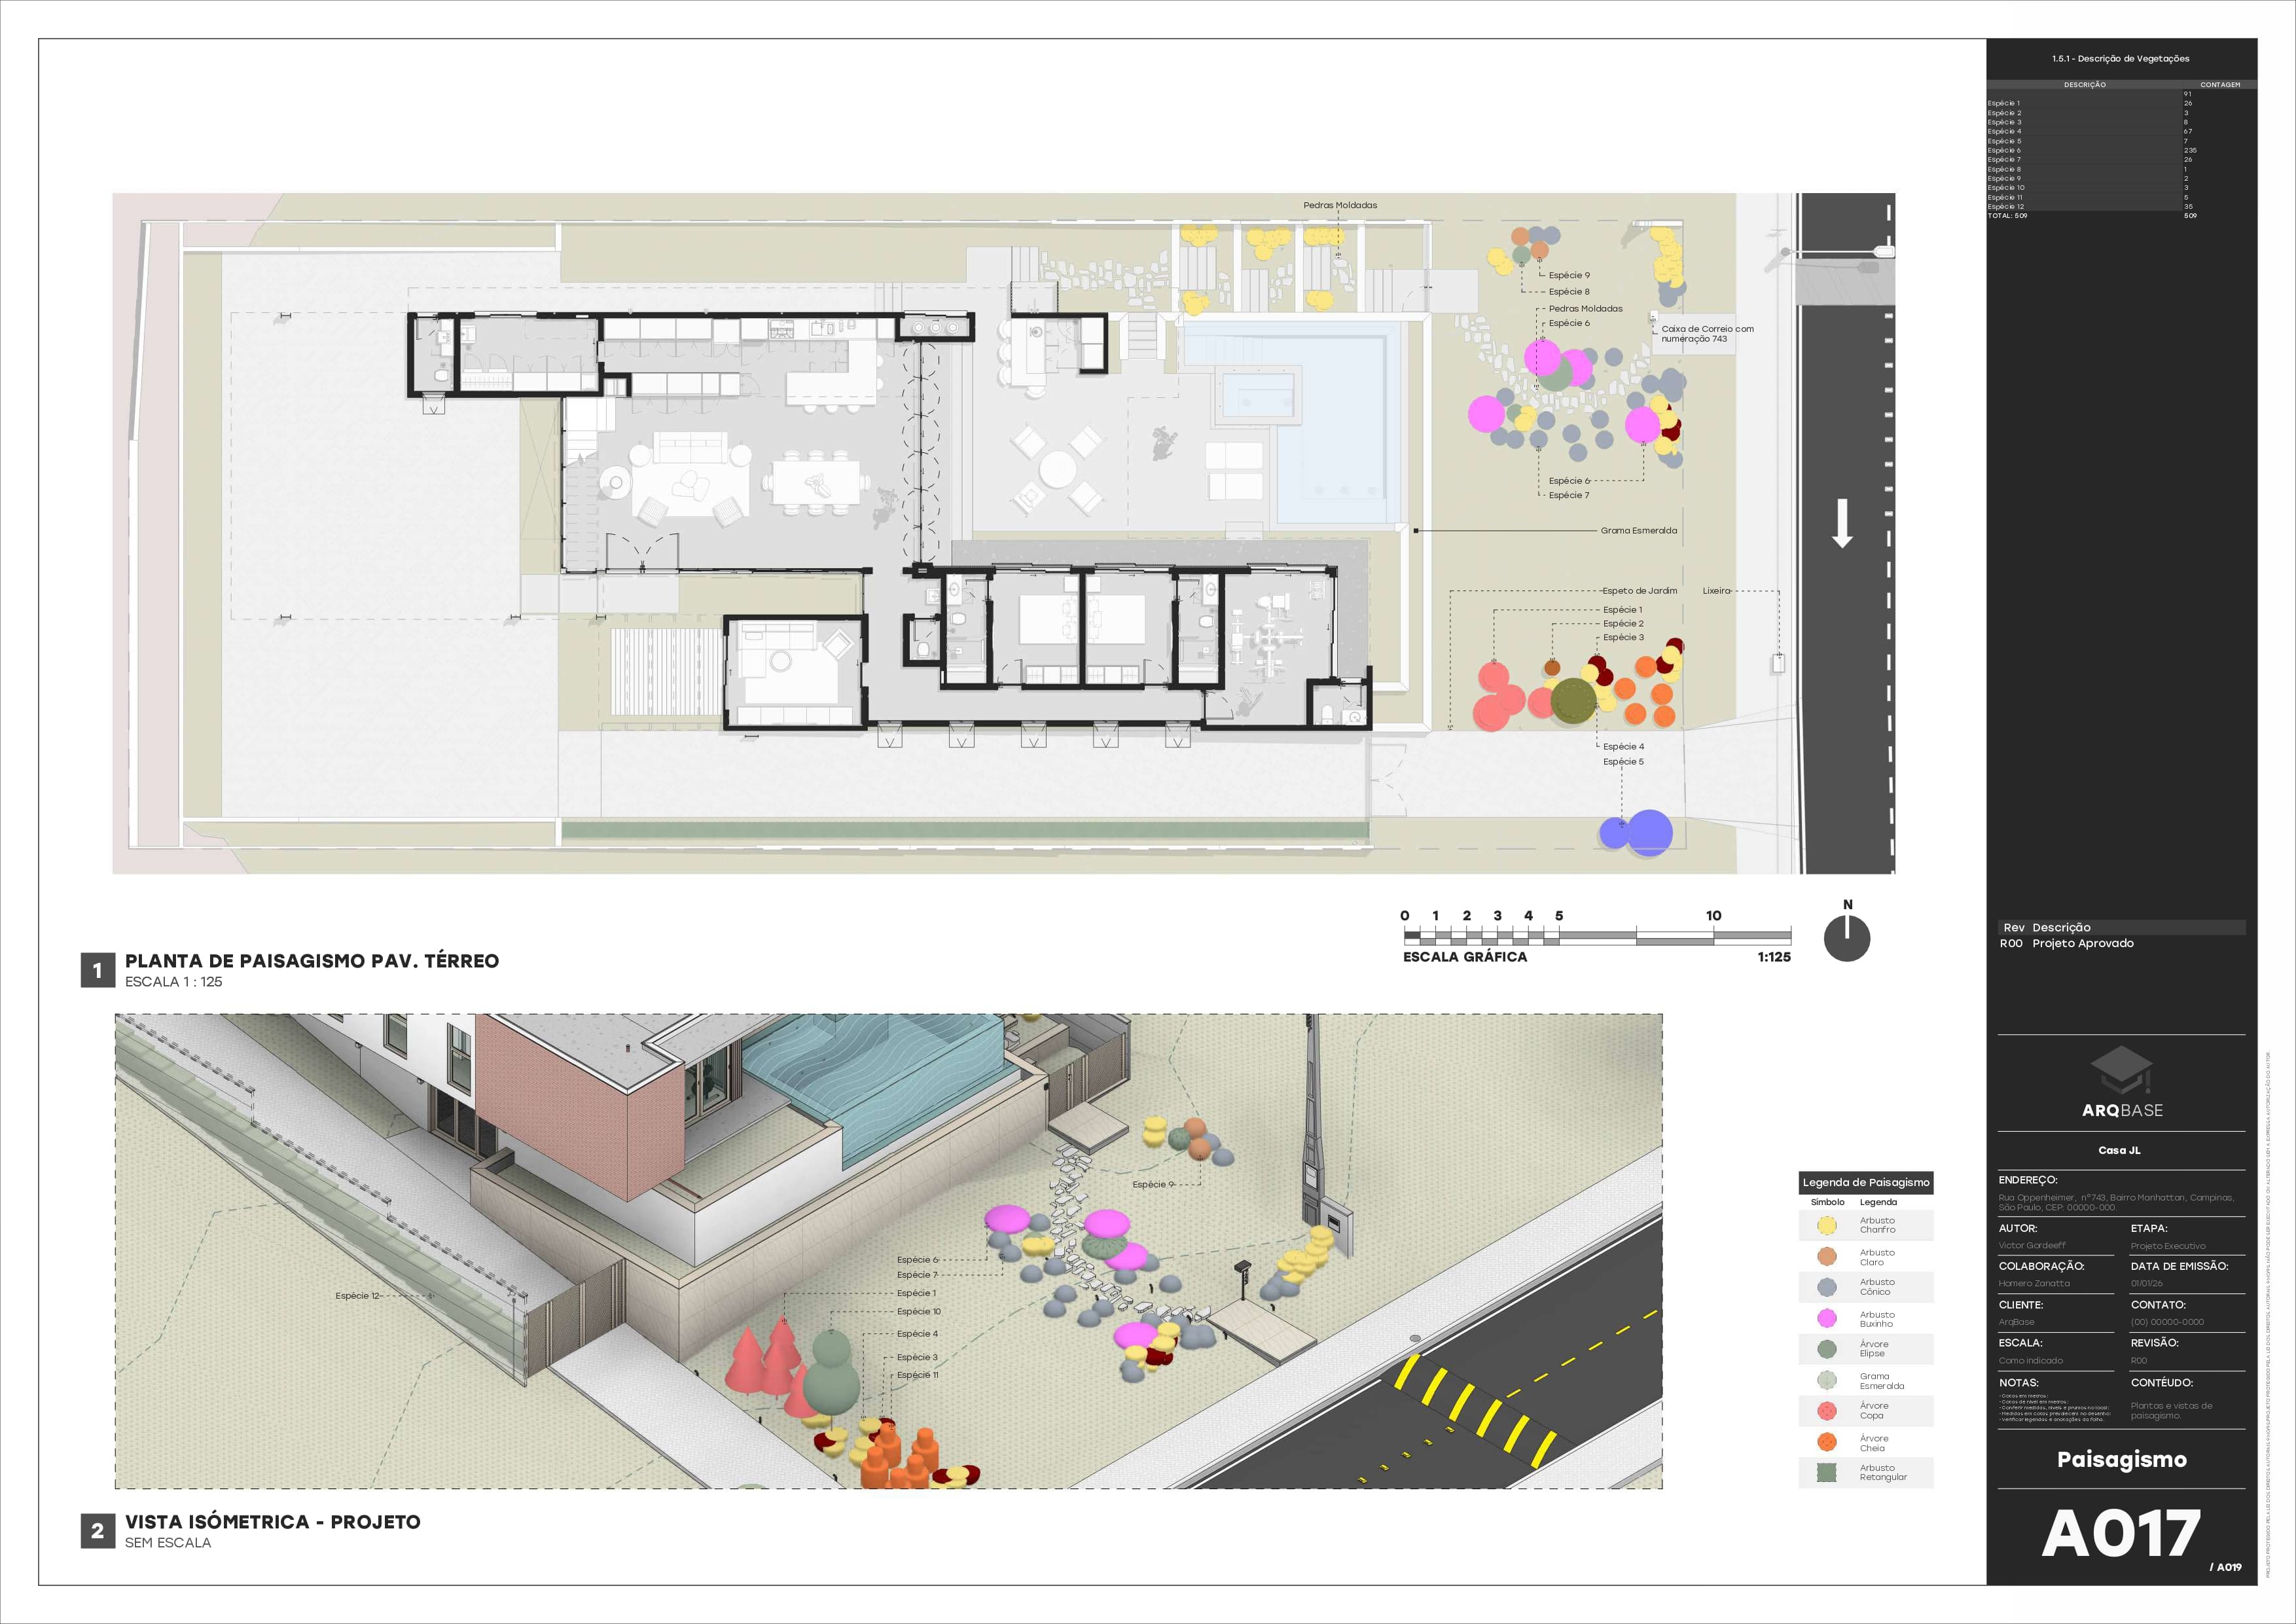Screen dimensions: 2296x1624
Task: Click the PLANTA DE PAISAGISMO PAV. TÉRREO title
Action: click(x=311, y=961)
